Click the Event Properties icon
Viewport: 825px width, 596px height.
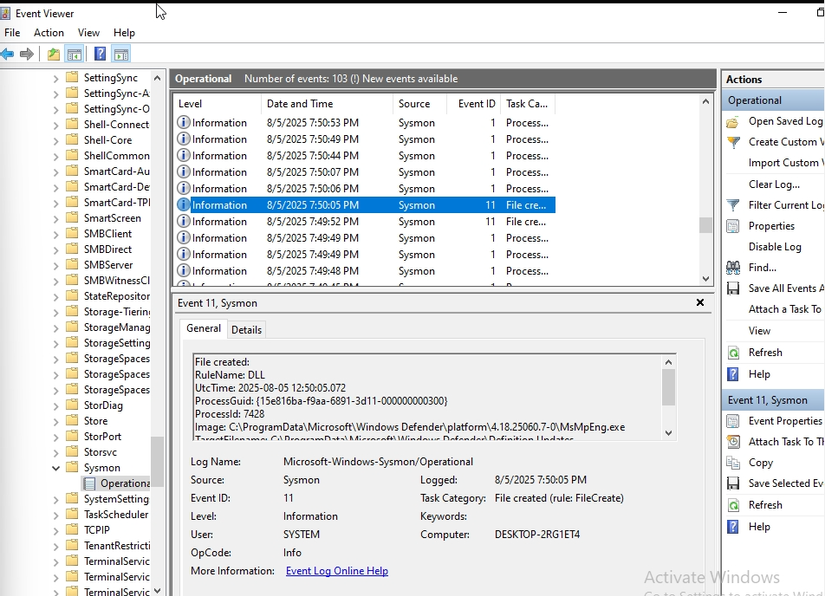(733, 421)
